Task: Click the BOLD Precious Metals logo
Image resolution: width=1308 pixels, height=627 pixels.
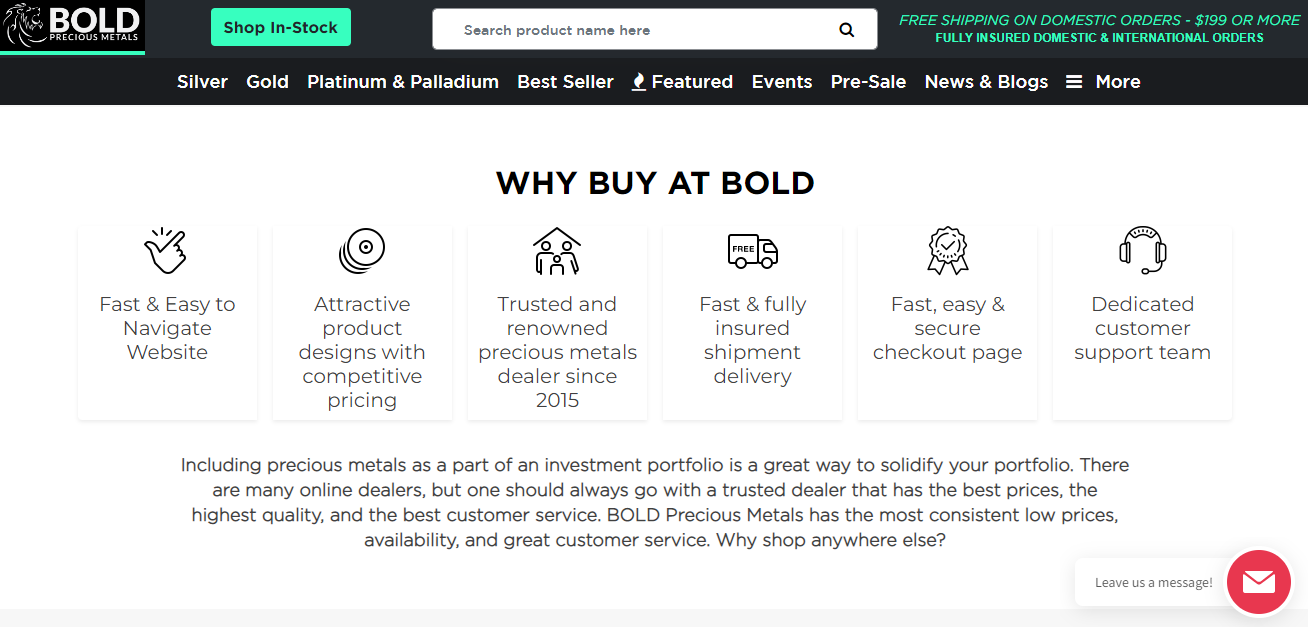Action: pyautogui.click(x=72, y=26)
